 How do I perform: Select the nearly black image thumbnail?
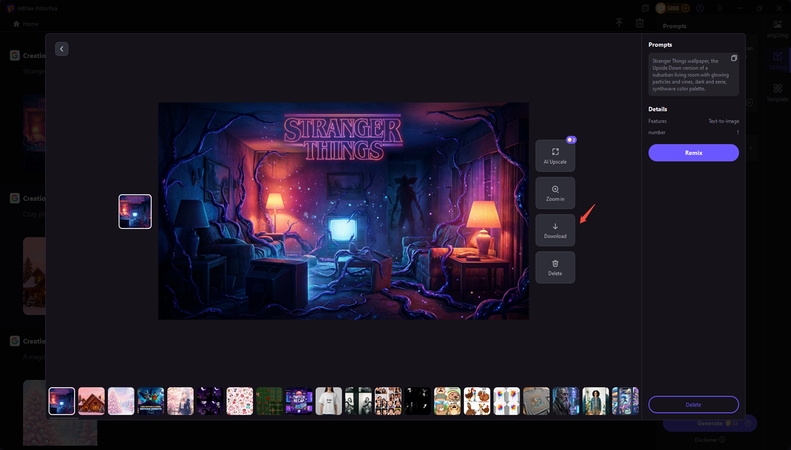click(x=418, y=401)
